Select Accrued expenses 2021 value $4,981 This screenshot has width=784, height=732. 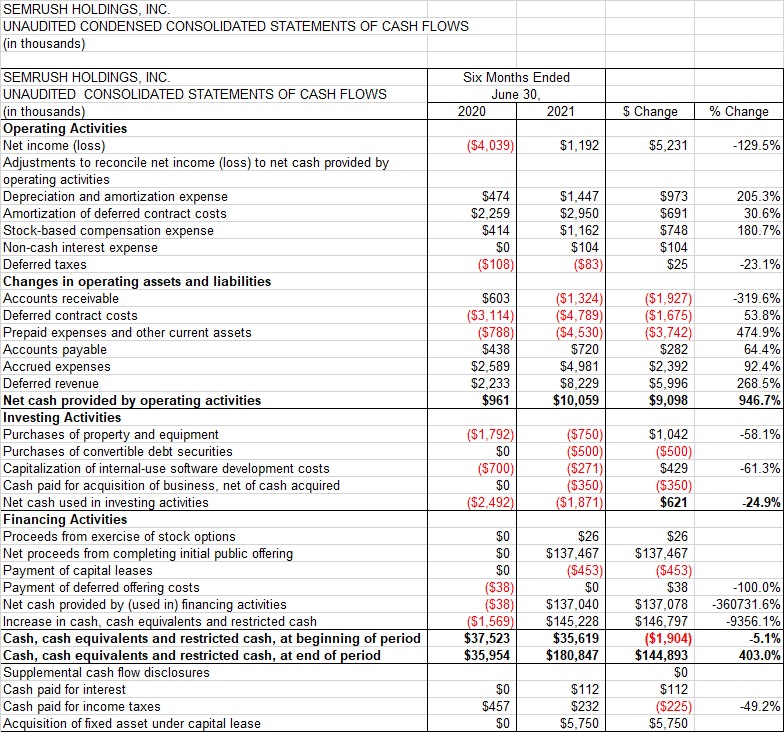tap(579, 366)
